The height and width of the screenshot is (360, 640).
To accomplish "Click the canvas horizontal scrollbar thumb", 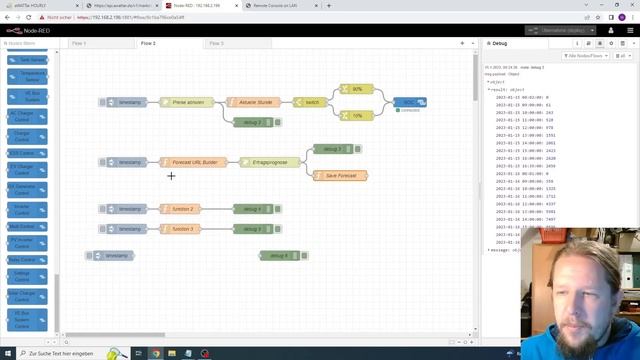I will coord(115,335).
